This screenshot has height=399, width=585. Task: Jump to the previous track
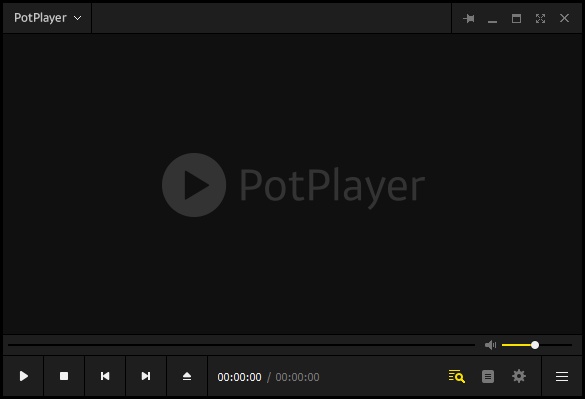(105, 376)
